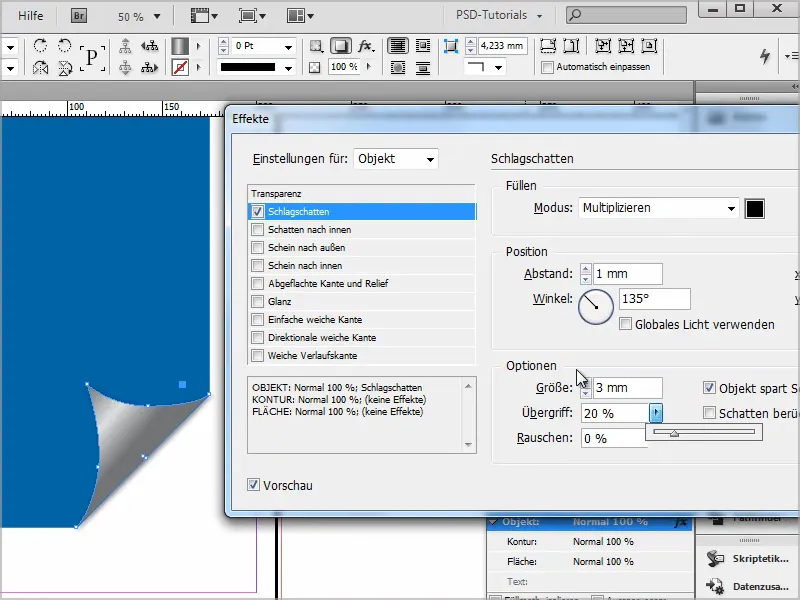Viewport: 800px width, 600px height.
Task: Toggle 'Automatisch einpassen' checkbox
Action: tap(547, 67)
